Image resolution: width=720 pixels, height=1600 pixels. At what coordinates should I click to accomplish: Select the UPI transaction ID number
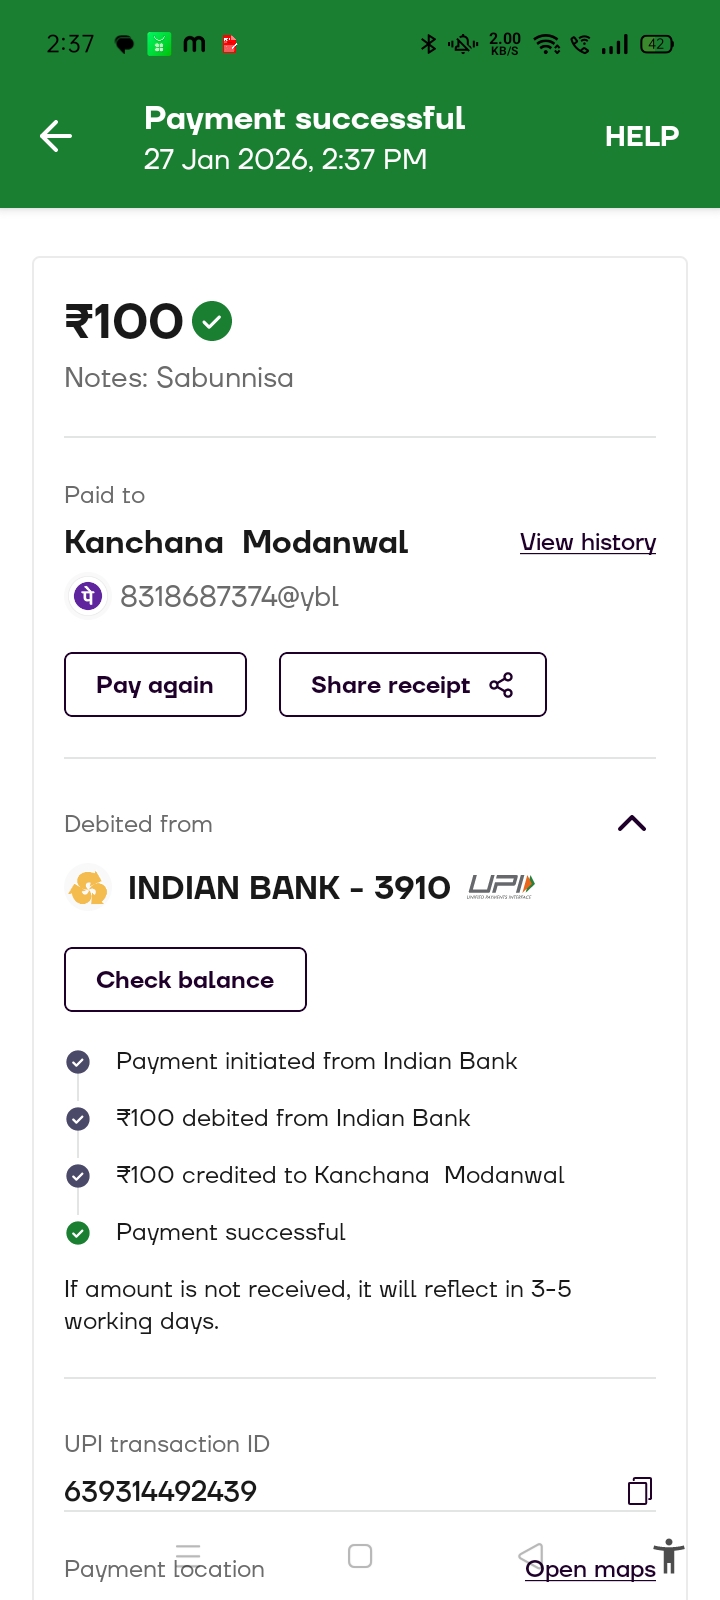point(161,1491)
